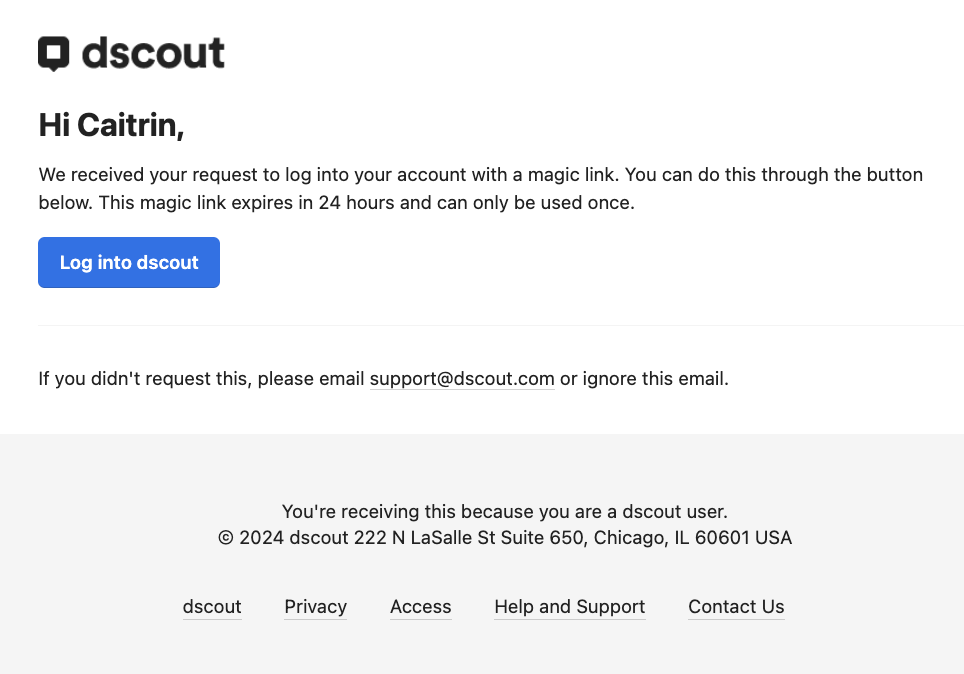Click the empty gray footer area below the links
Image resolution: width=964 pixels, height=674 pixels.
click(x=482, y=649)
